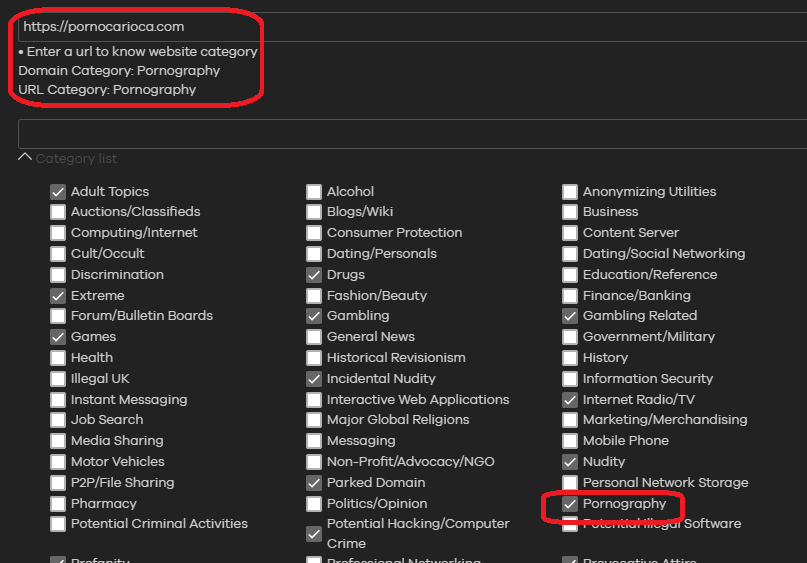Enable the Fashion/Beauty checkbox
Image resolution: width=807 pixels, height=563 pixels.
click(314, 296)
